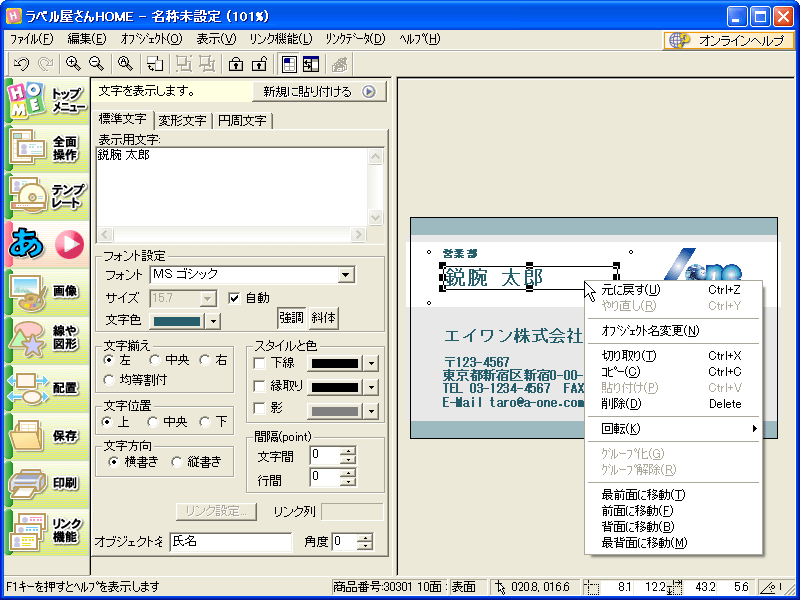Open the テンプレート sidebar item

click(47, 196)
